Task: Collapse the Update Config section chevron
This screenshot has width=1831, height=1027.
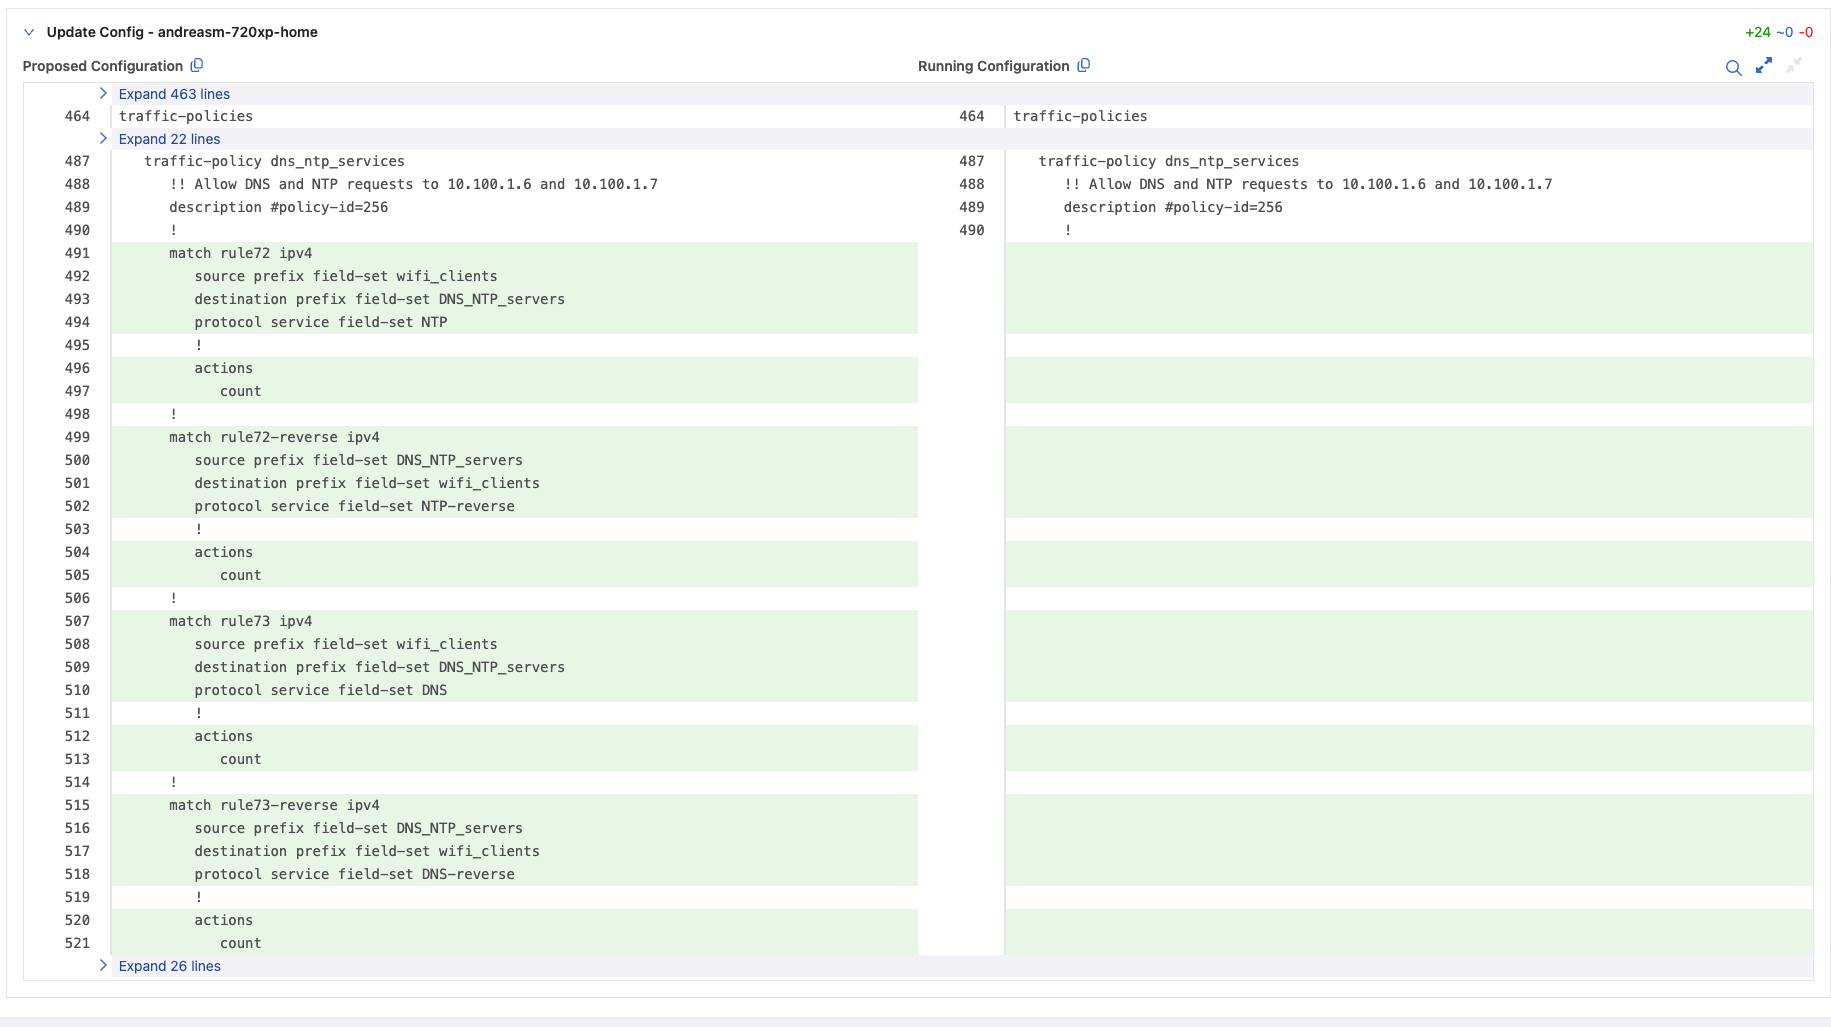Action: click(29, 32)
